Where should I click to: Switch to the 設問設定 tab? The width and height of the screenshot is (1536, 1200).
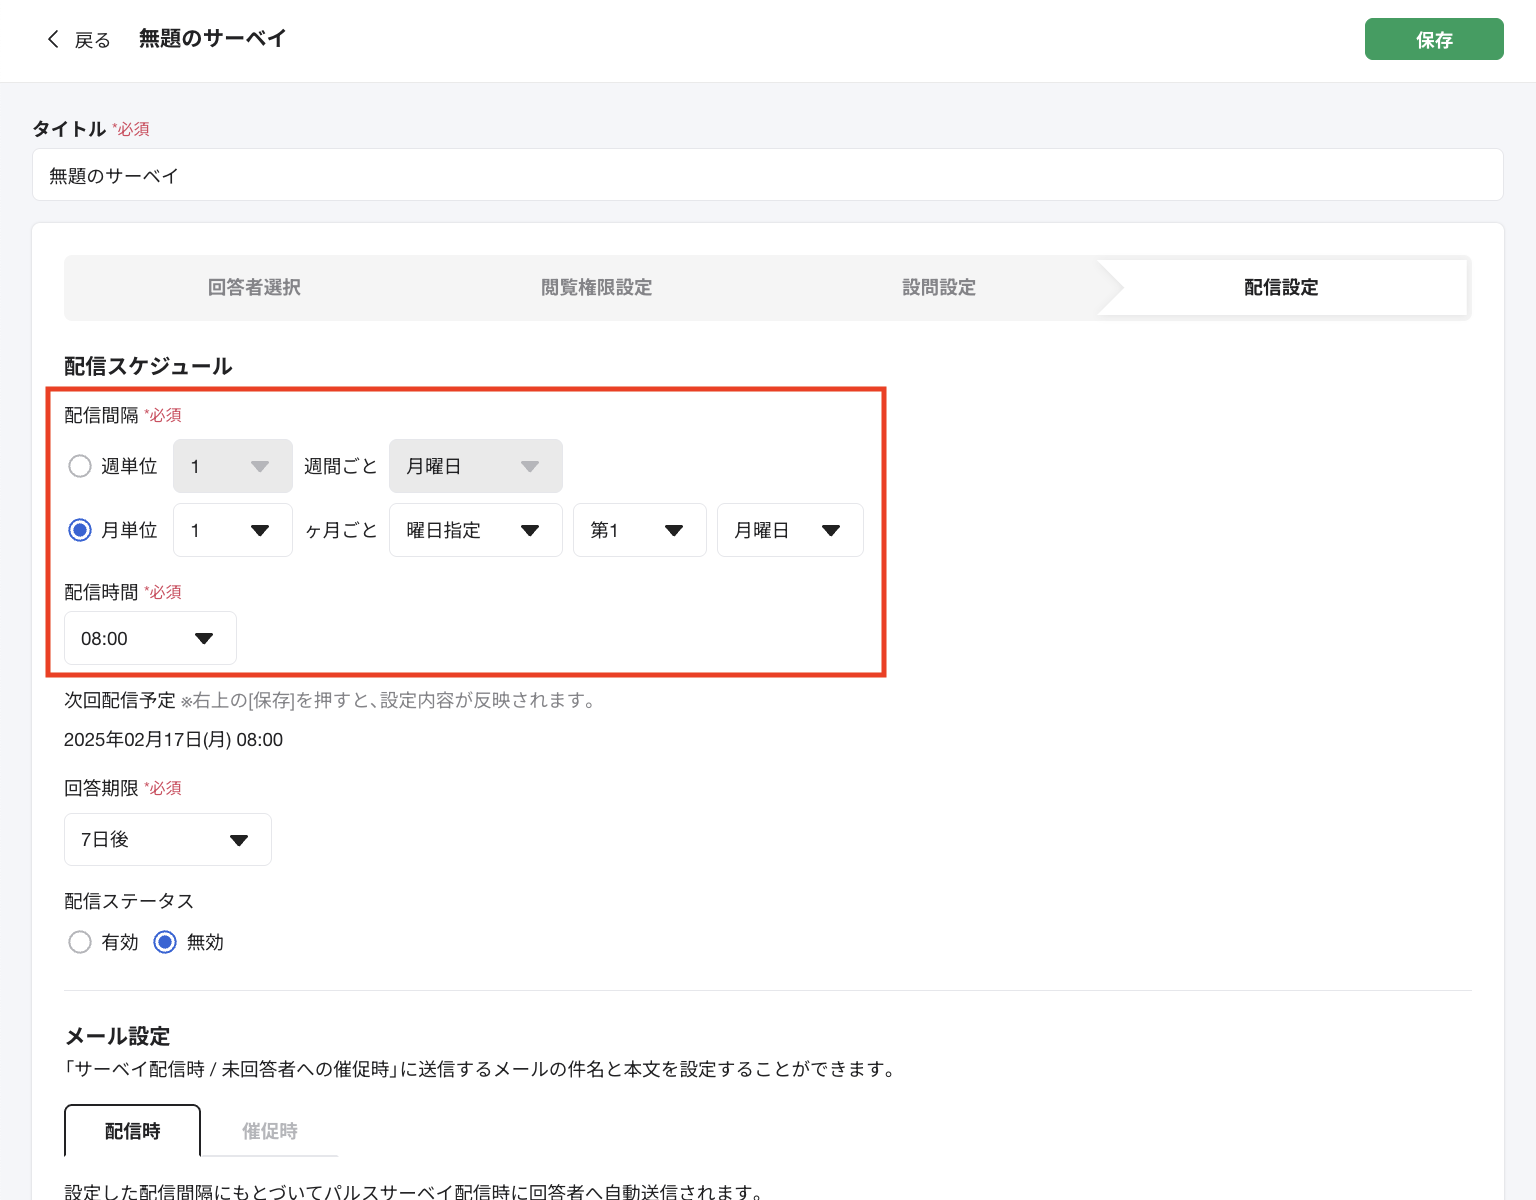coord(938,287)
